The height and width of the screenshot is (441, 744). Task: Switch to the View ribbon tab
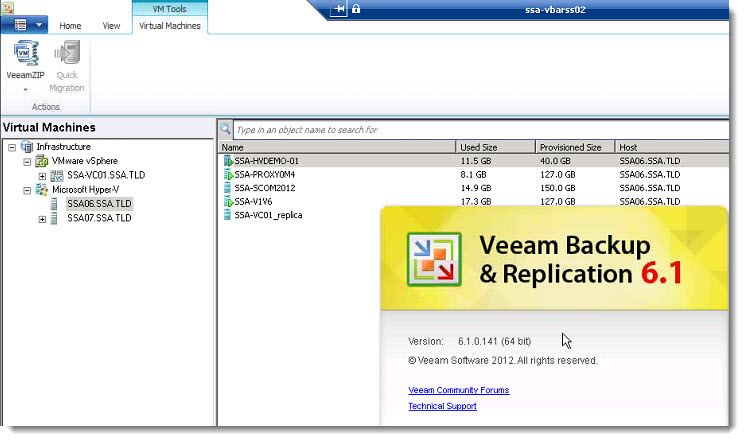click(x=111, y=26)
